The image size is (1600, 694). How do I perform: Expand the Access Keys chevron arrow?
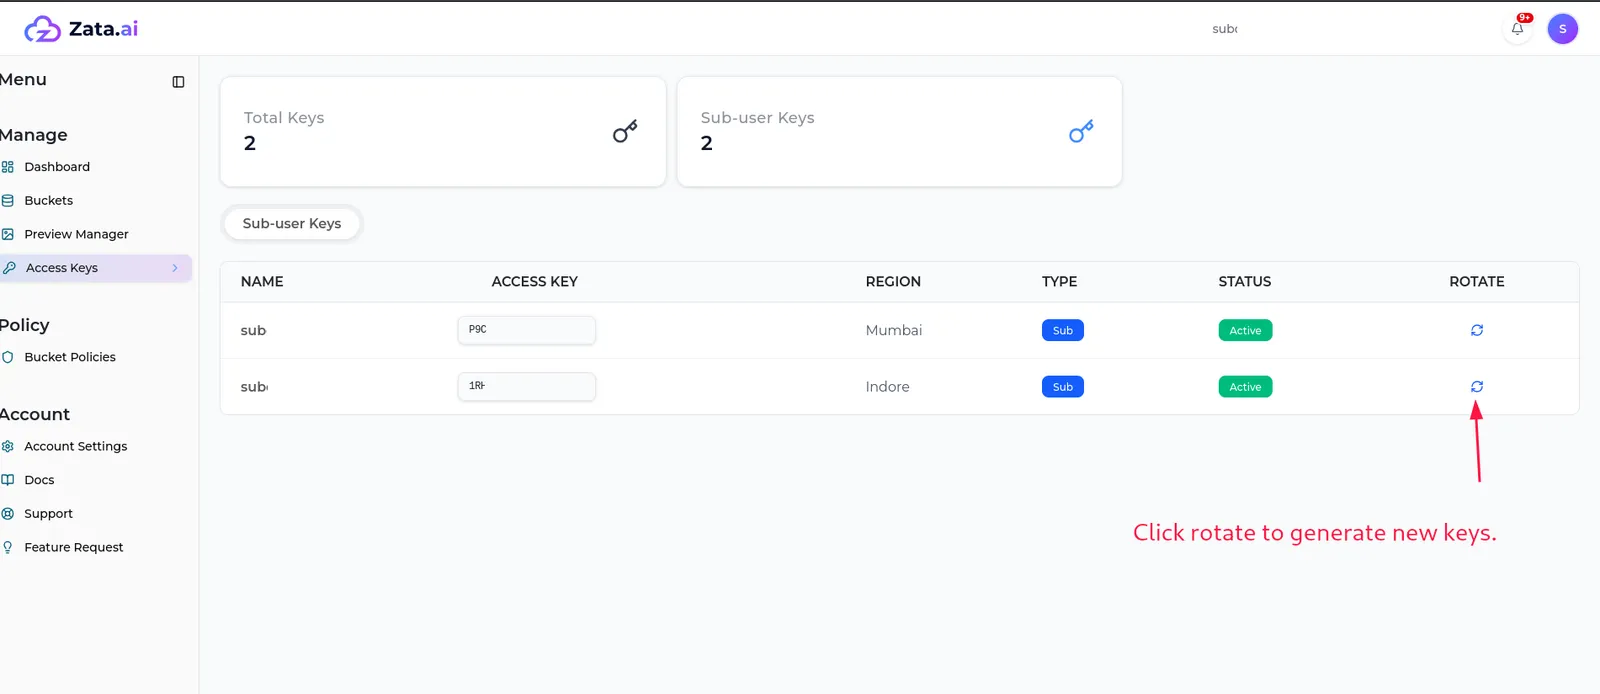point(175,268)
